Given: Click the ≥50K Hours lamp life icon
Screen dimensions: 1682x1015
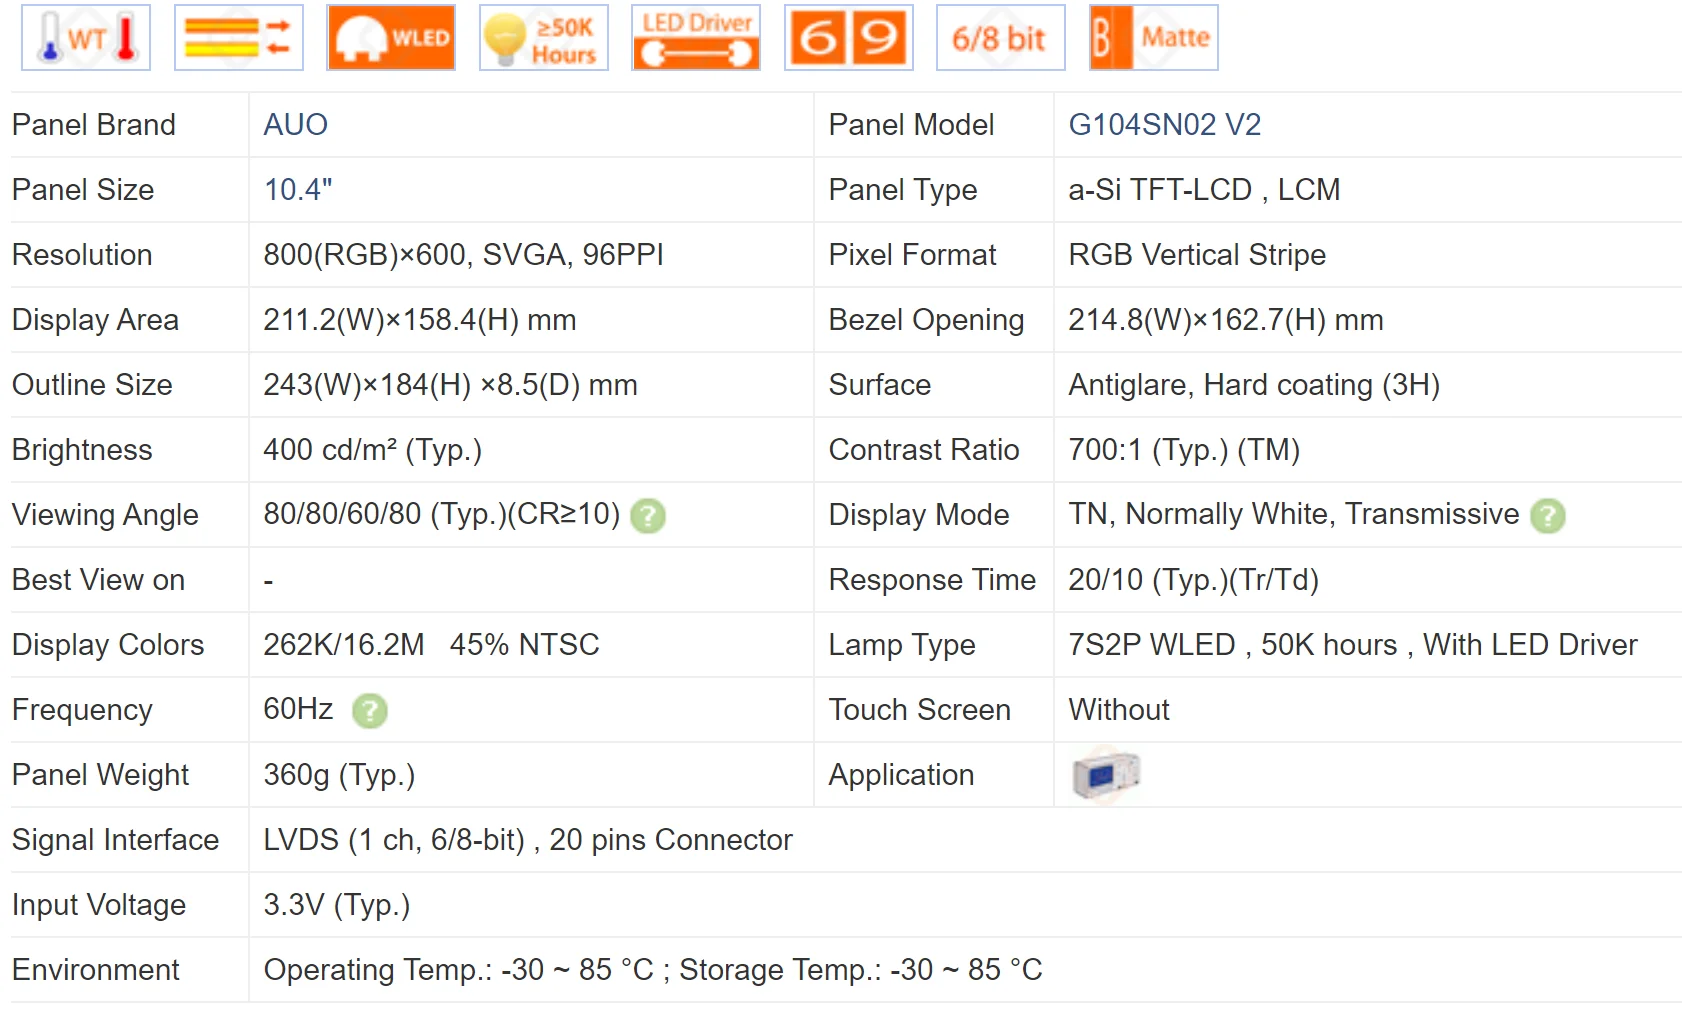Looking at the screenshot, I should click(x=544, y=38).
